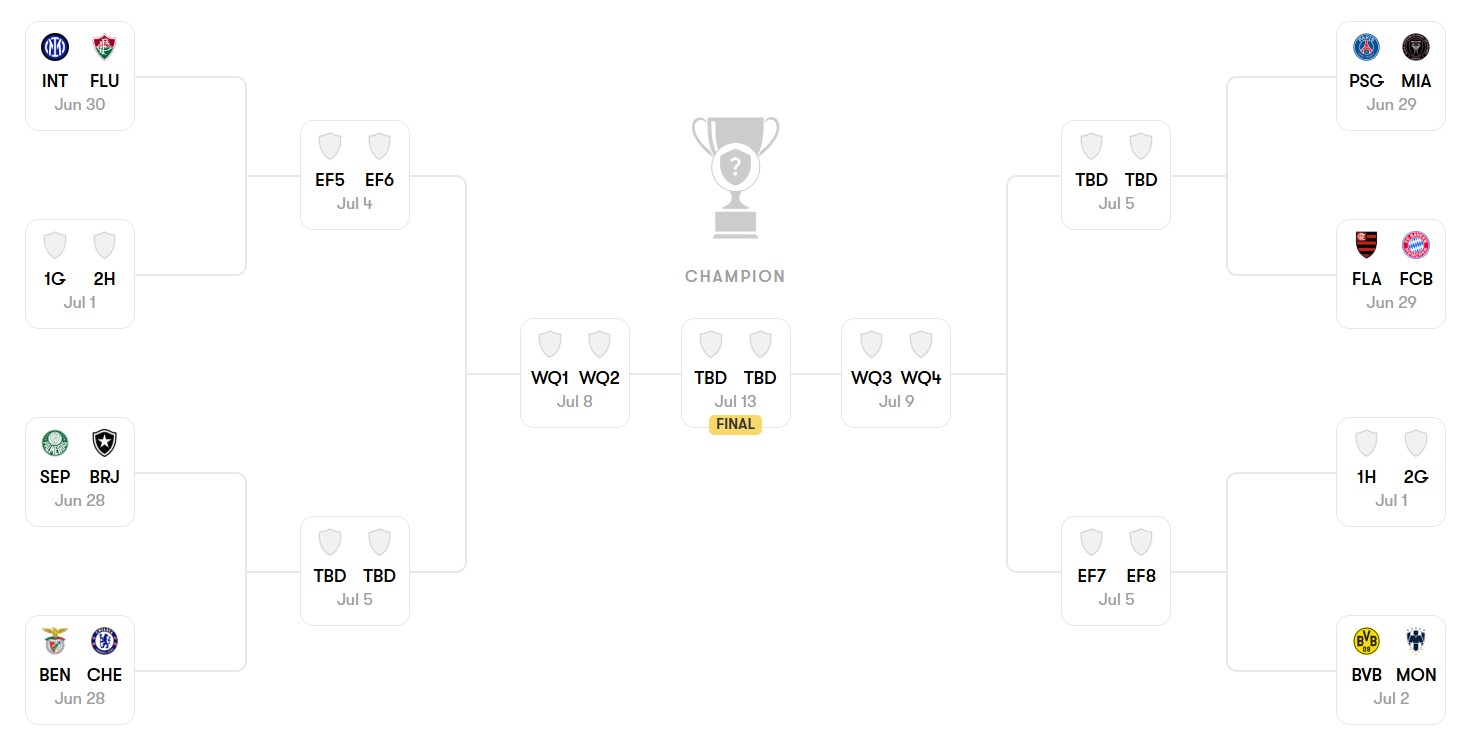Click the Chelsea club crest
The image size is (1472, 747).
click(x=104, y=641)
